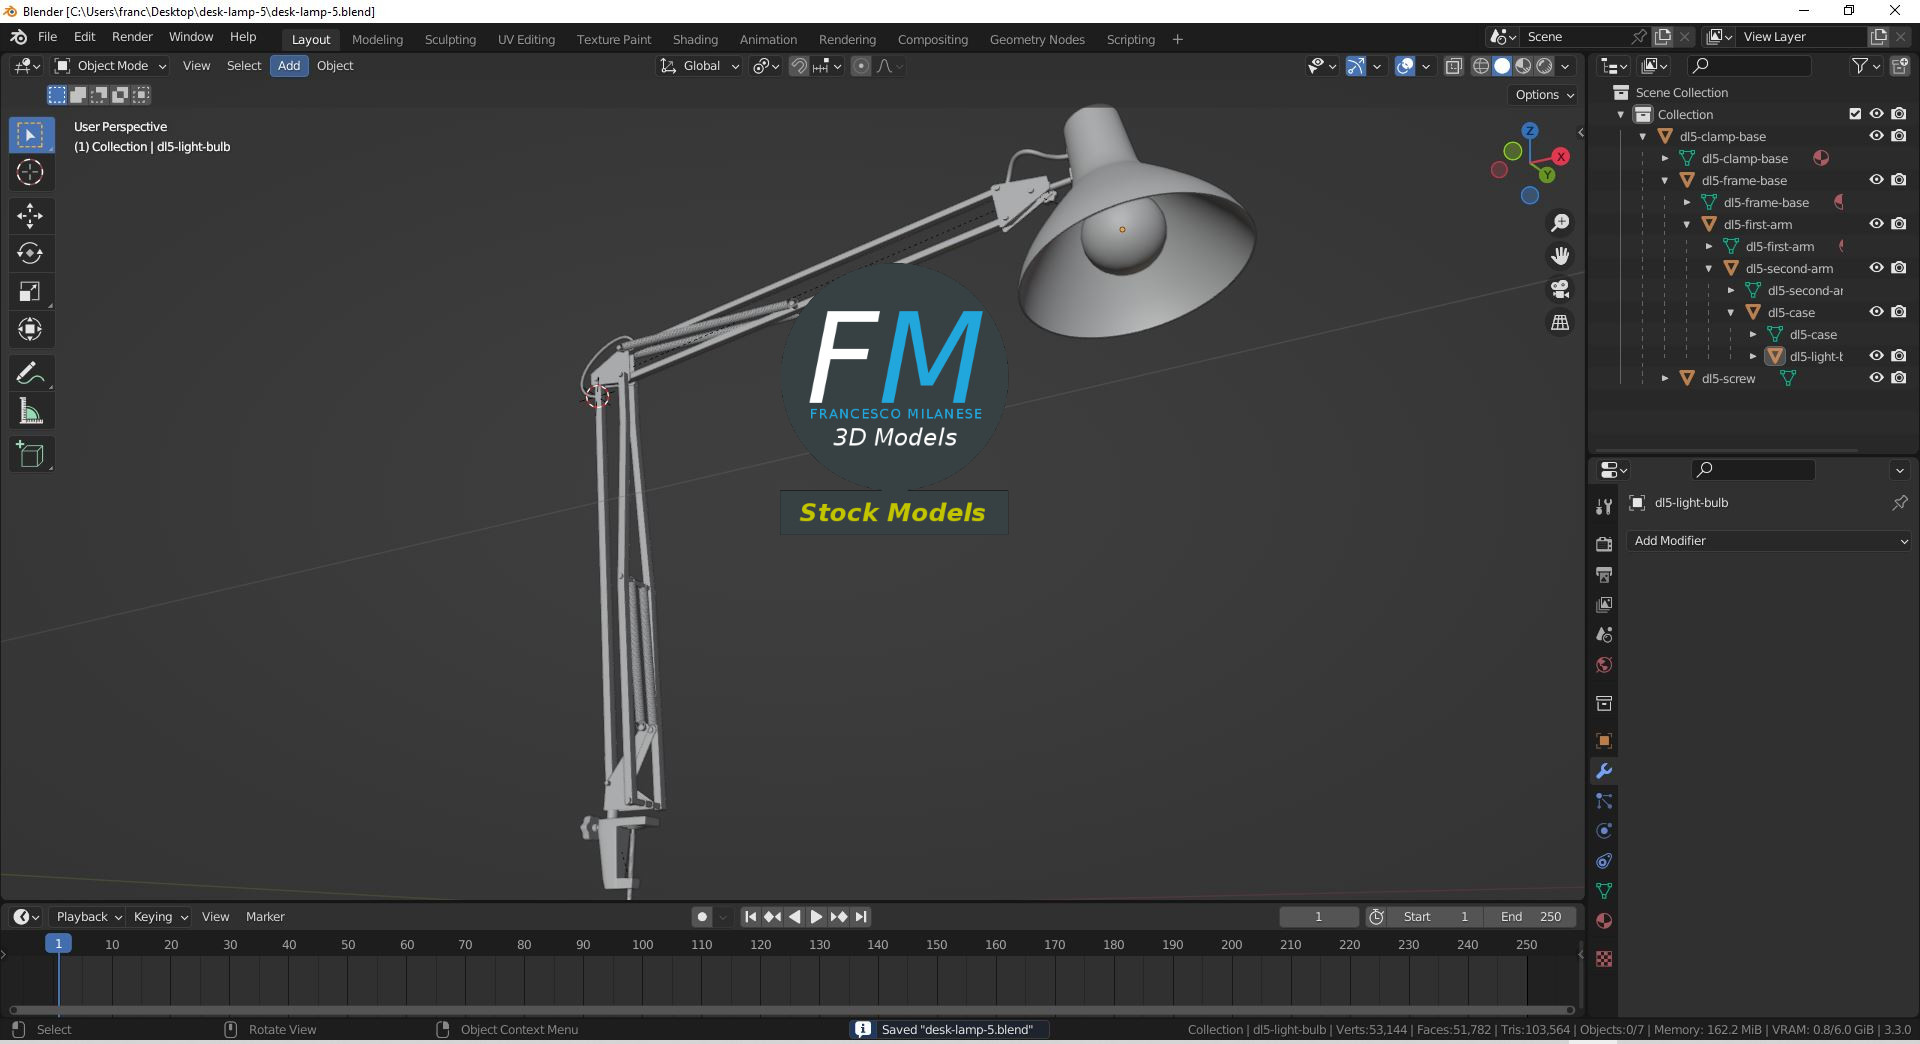This screenshot has height=1044, width=1920.
Task: Open the Object properties tab
Action: click(x=1604, y=741)
